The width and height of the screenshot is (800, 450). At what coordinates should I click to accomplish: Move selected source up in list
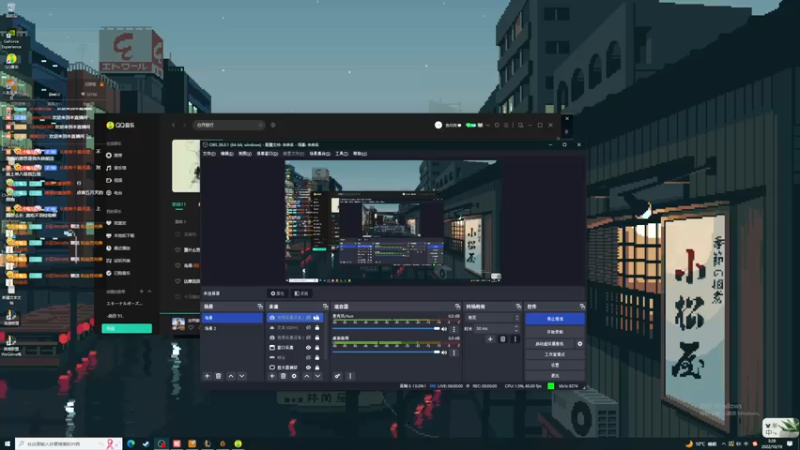click(x=306, y=376)
